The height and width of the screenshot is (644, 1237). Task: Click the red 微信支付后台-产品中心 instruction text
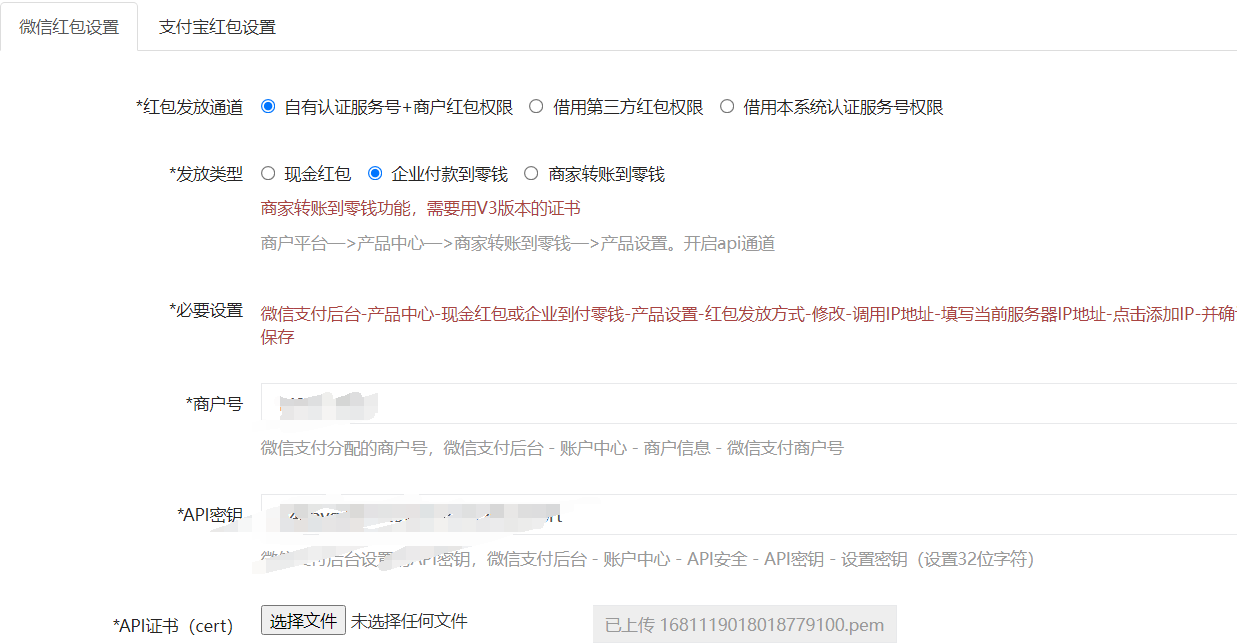point(749,325)
